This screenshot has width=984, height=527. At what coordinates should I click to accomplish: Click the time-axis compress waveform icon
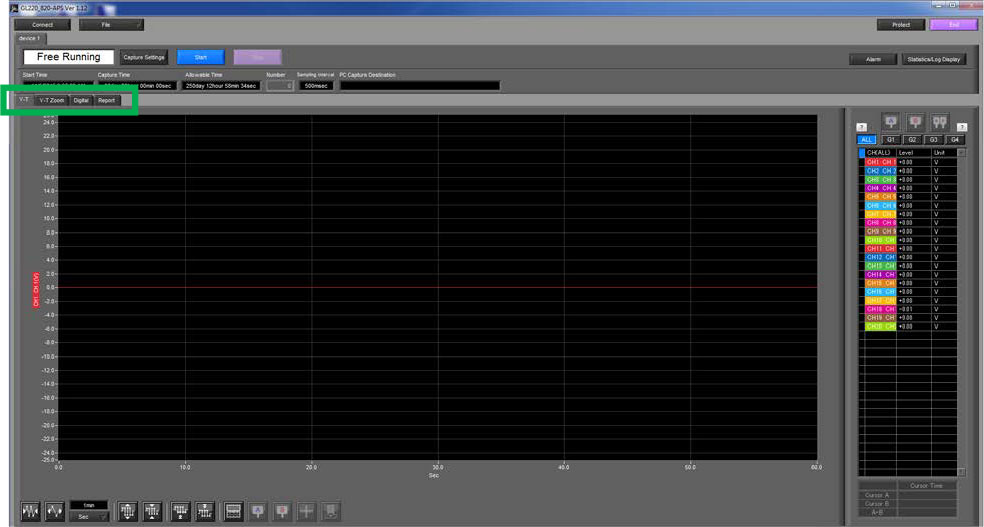pos(30,511)
